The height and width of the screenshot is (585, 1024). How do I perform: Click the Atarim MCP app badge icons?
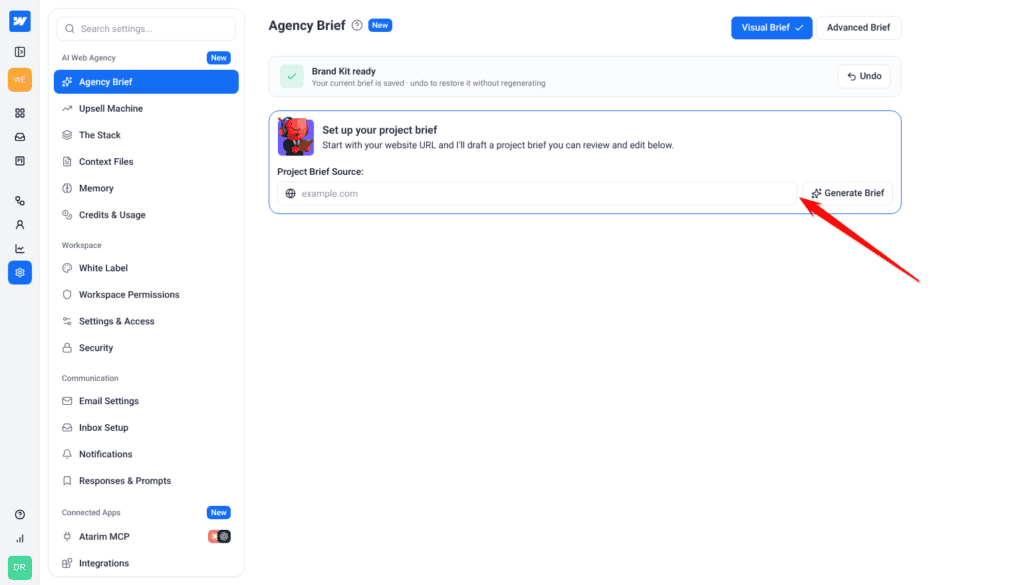coord(219,537)
